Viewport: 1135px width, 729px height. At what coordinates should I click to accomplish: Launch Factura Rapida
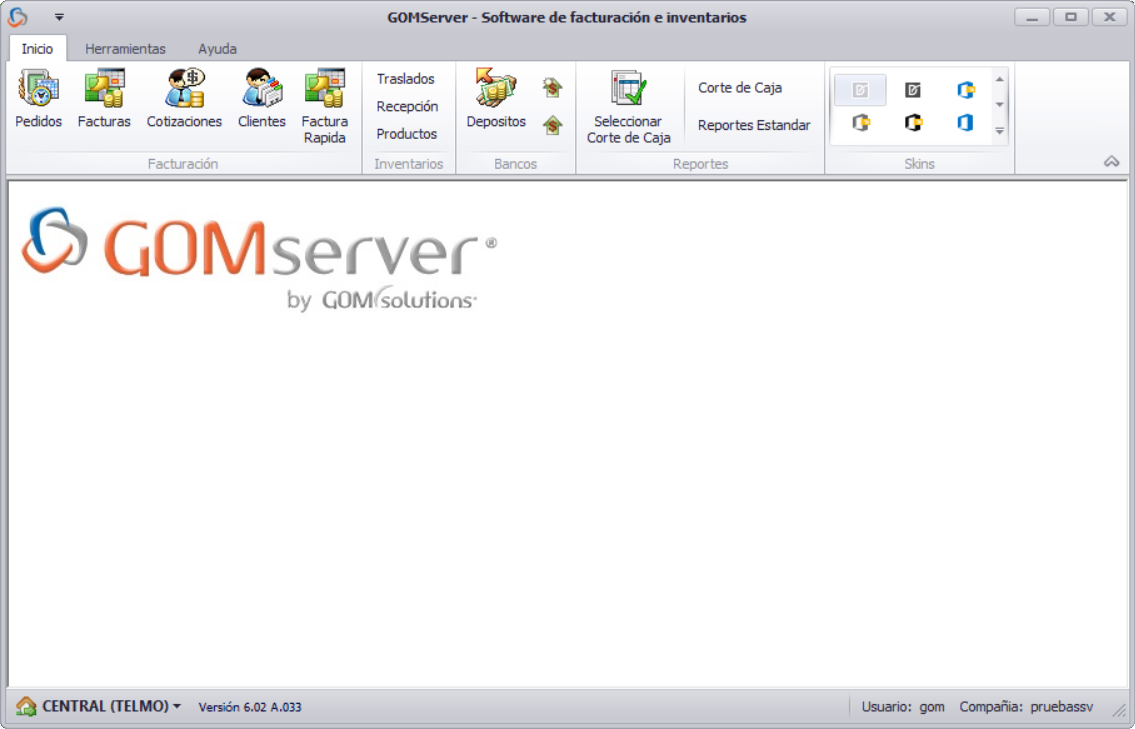click(324, 105)
